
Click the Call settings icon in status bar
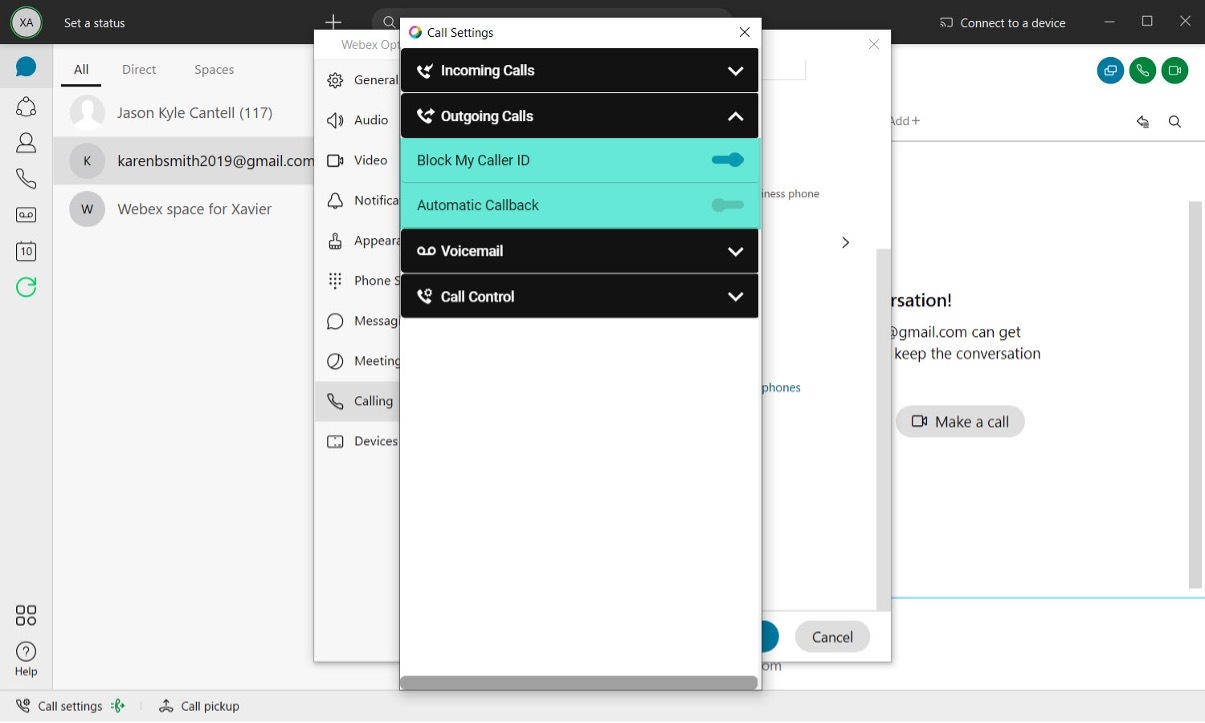coord(23,706)
